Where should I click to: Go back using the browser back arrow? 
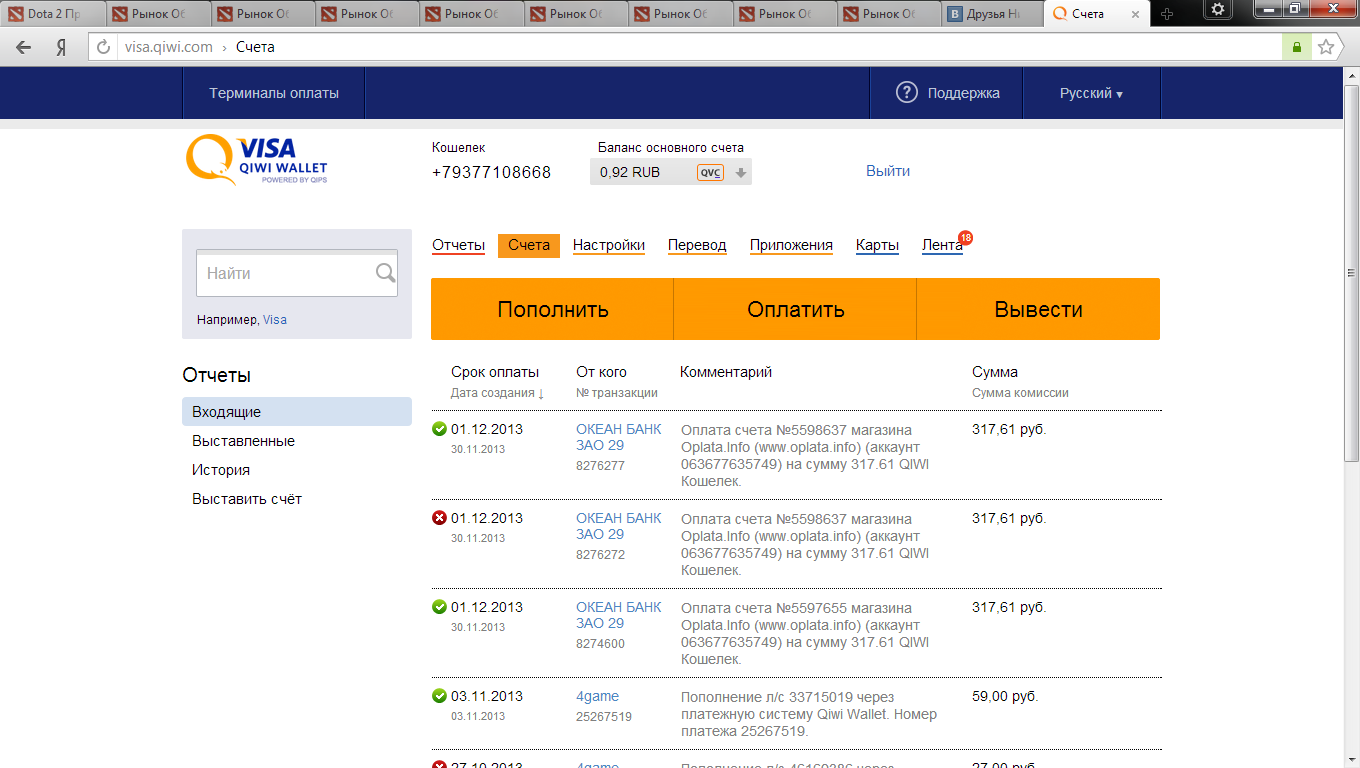point(24,47)
